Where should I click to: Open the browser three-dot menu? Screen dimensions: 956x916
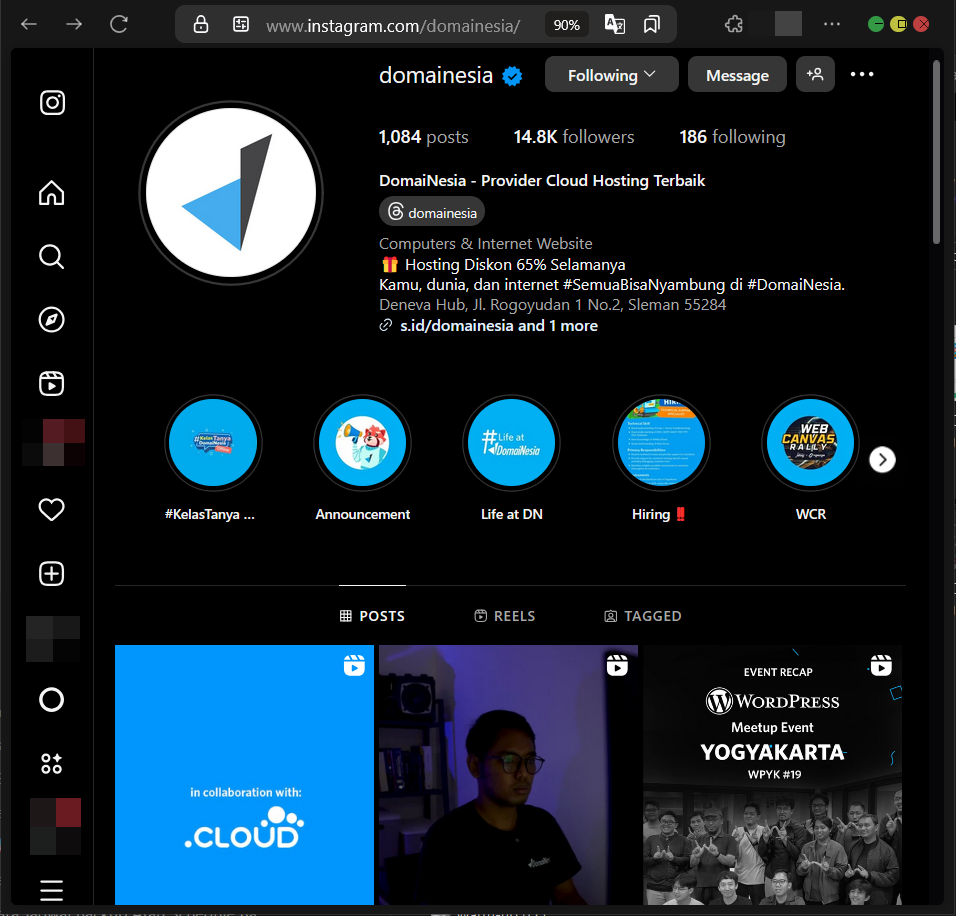point(832,24)
